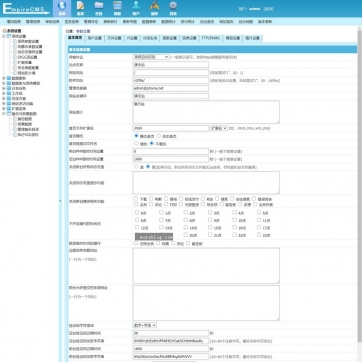
Task: Collapse the 系统设置 tree node
Action: click(4, 36)
